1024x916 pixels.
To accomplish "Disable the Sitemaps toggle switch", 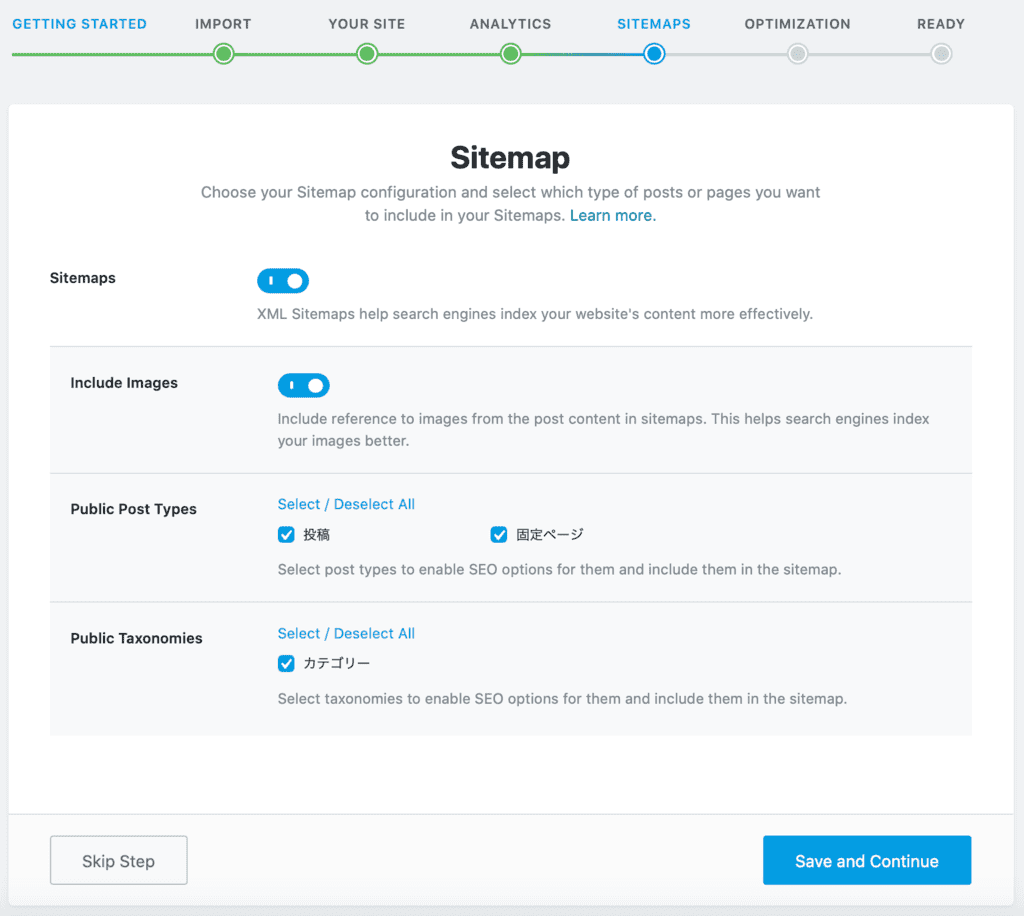I will point(283,281).
